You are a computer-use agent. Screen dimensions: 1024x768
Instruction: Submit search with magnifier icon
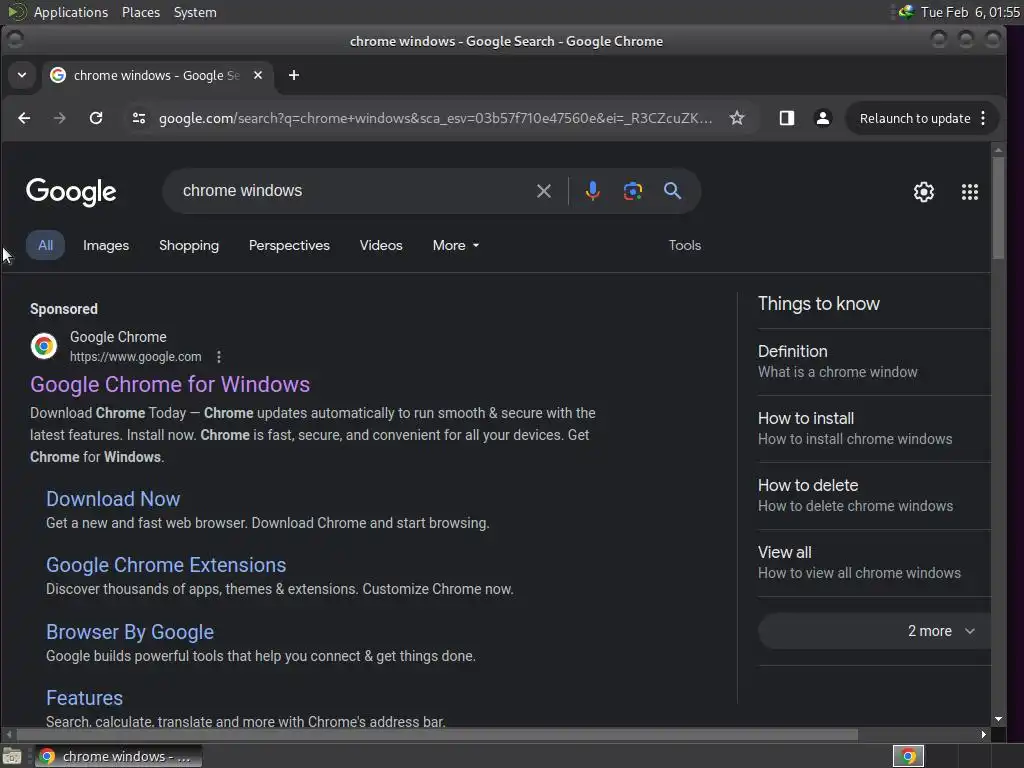point(673,191)
